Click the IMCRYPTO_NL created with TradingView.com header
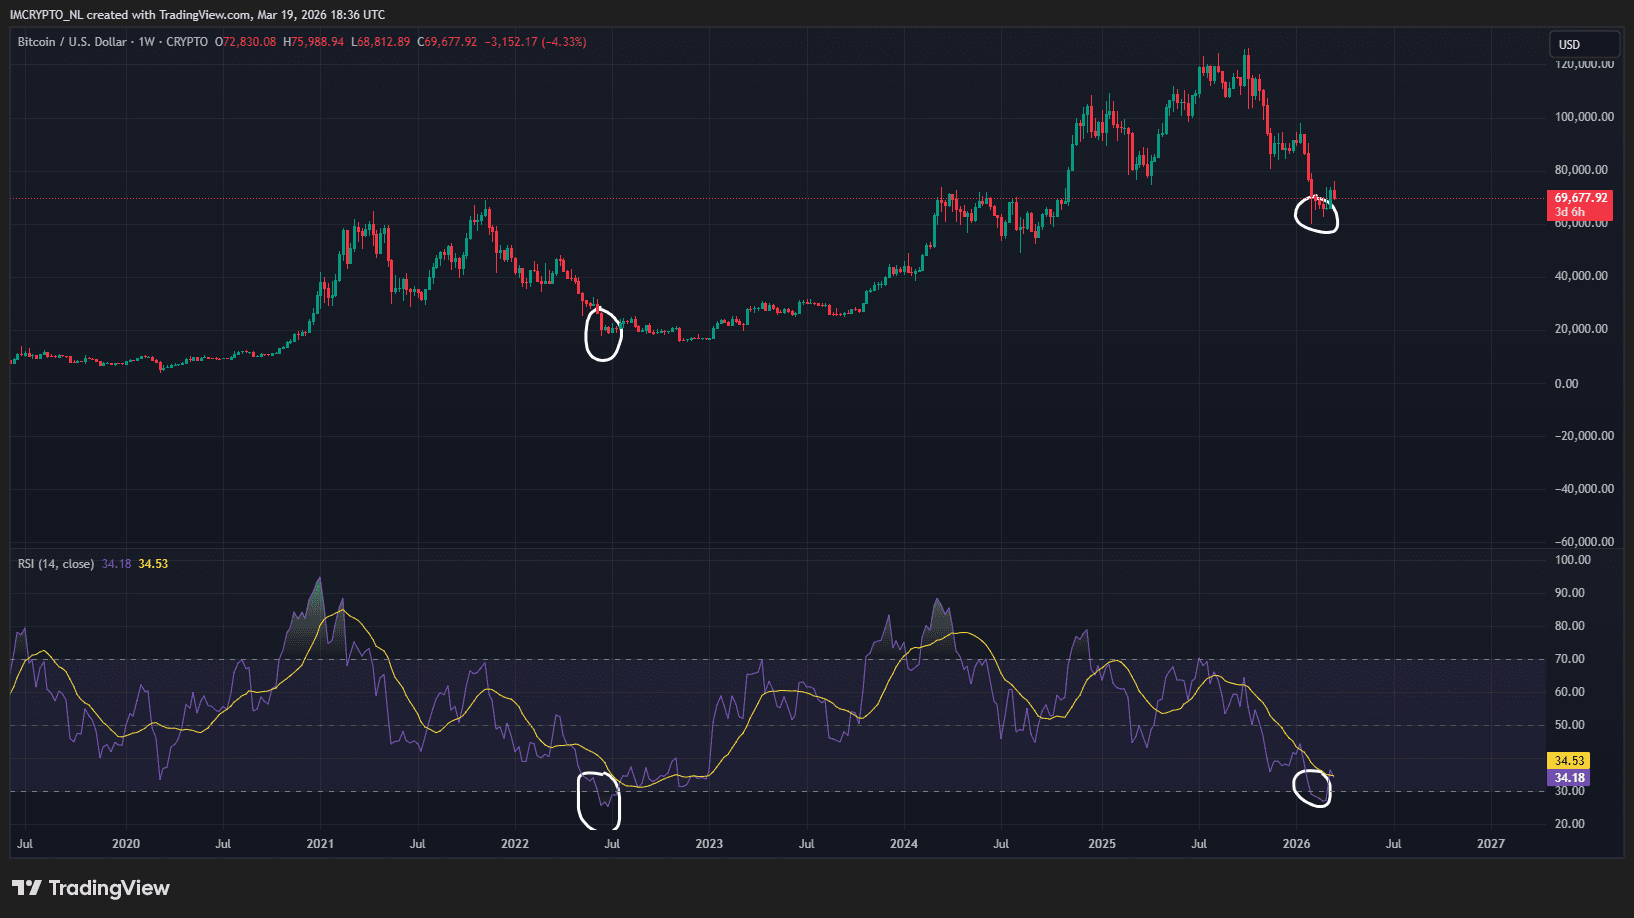The image size is (1634, 918). [x=197, y=15]
